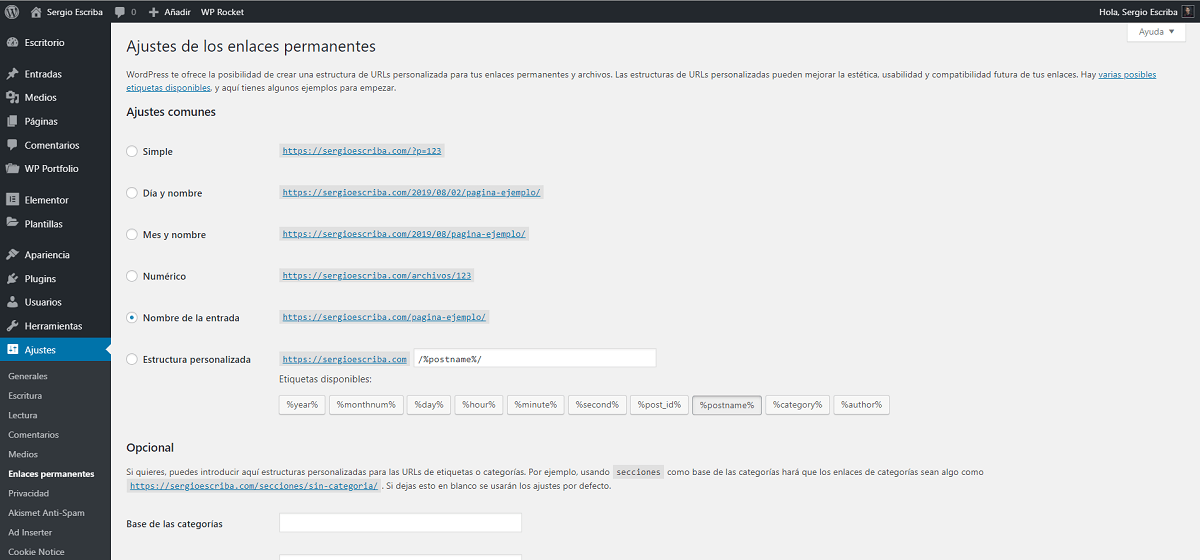Viewport: 1200px width, 560px height.
Task: Click the Usuarios person icon
Action: [x=12, y=302]
